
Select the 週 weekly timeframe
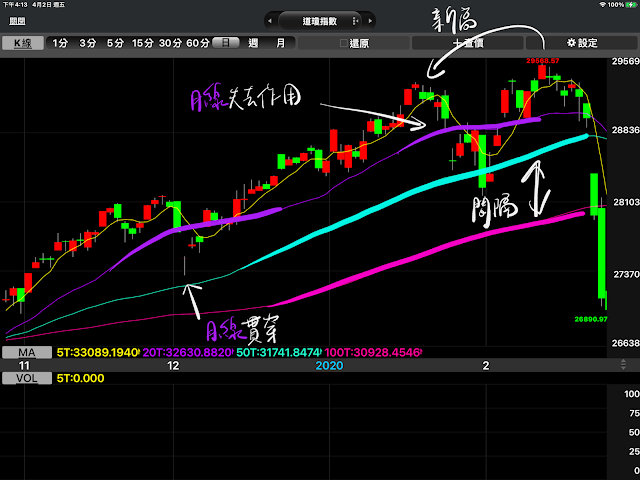pos(253,43)
